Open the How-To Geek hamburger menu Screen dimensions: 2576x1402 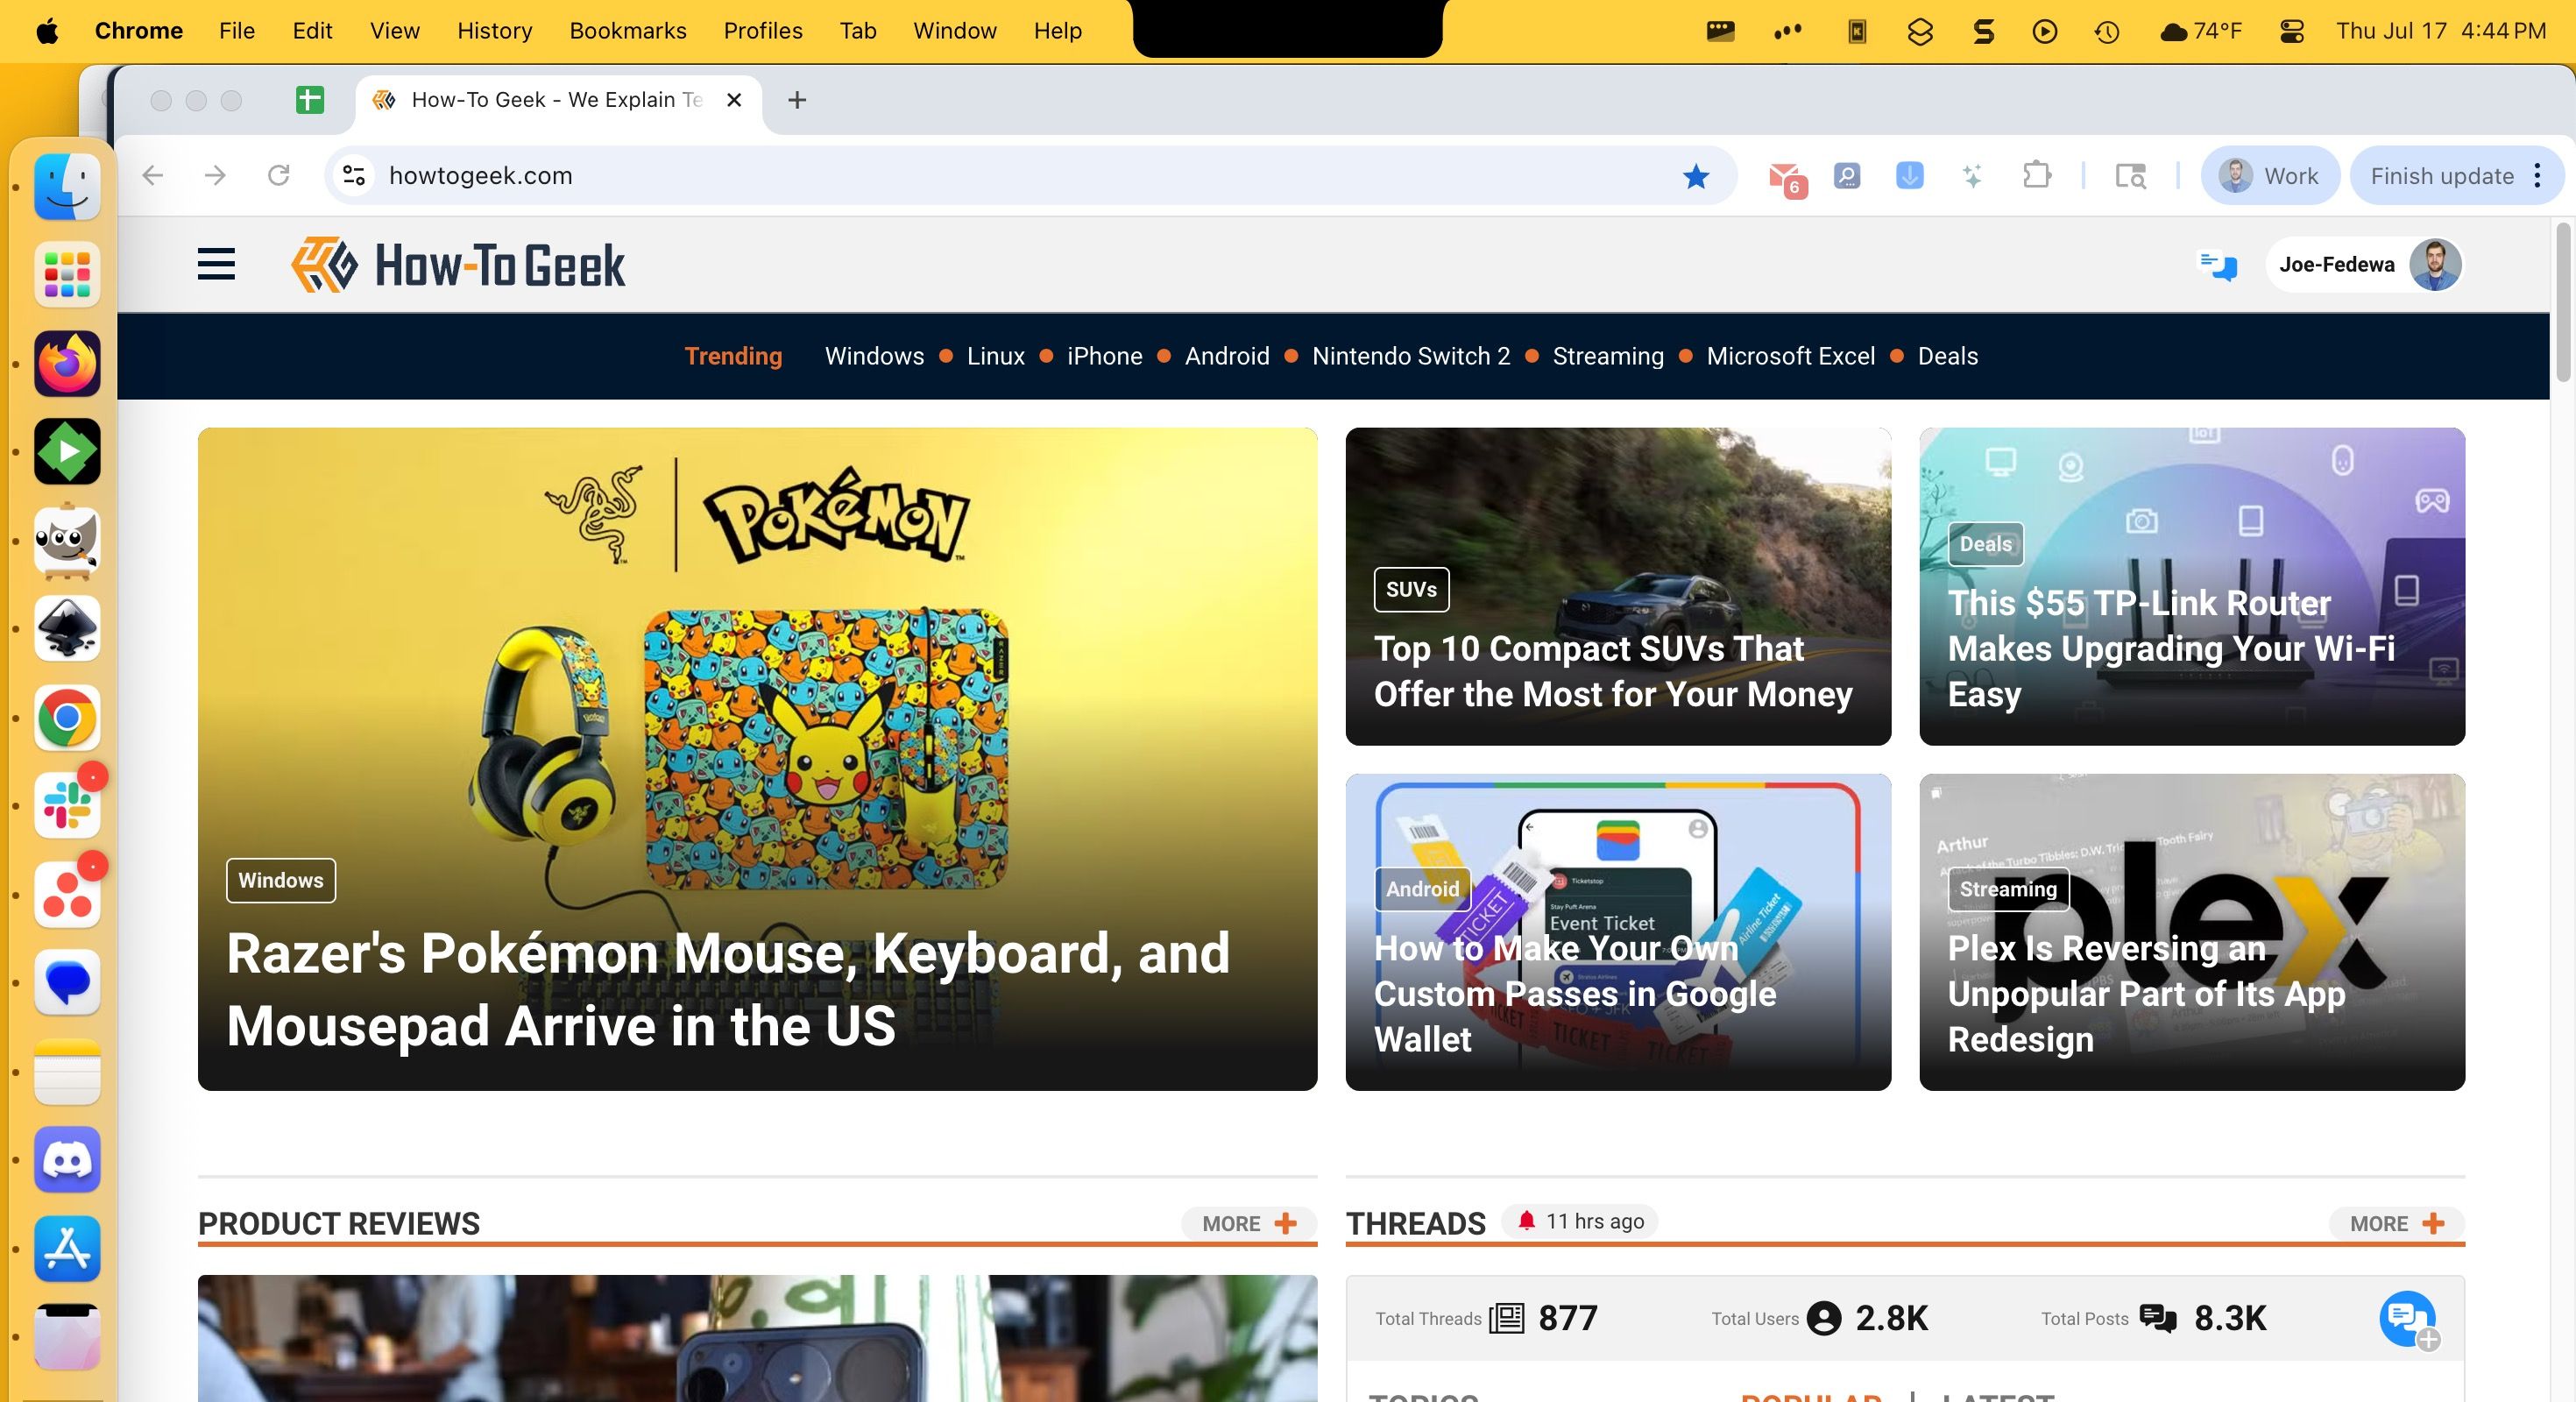pyautogui.click(x=216, y=265)
